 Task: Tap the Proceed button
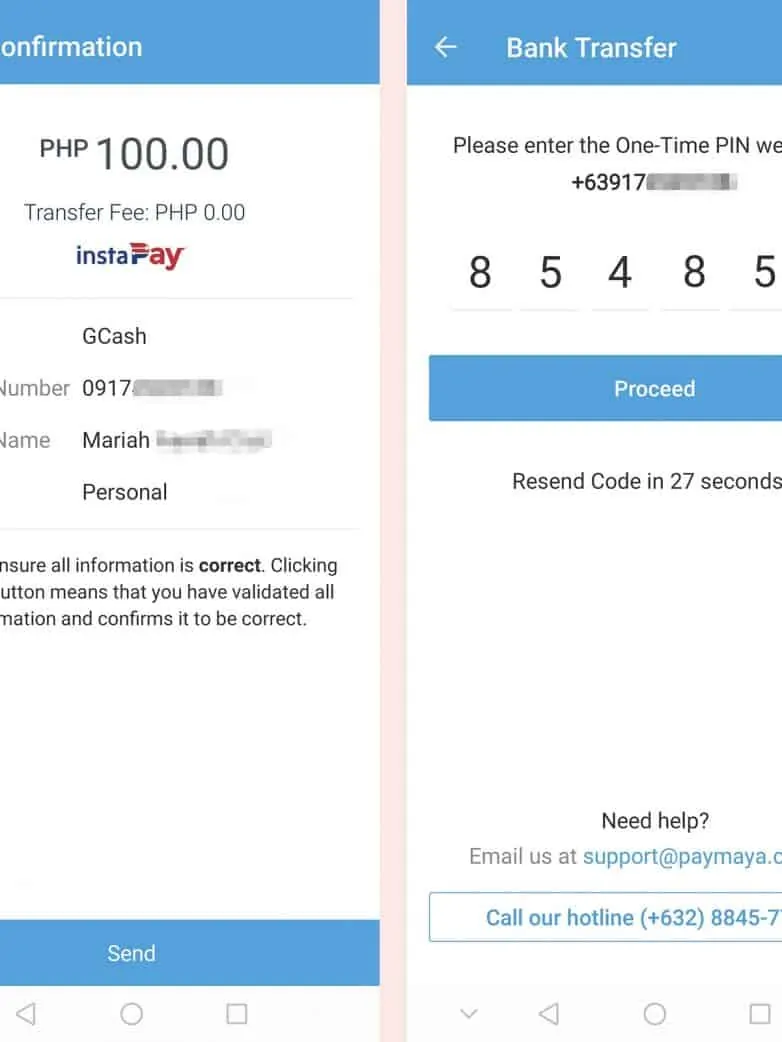click(654, 389)
